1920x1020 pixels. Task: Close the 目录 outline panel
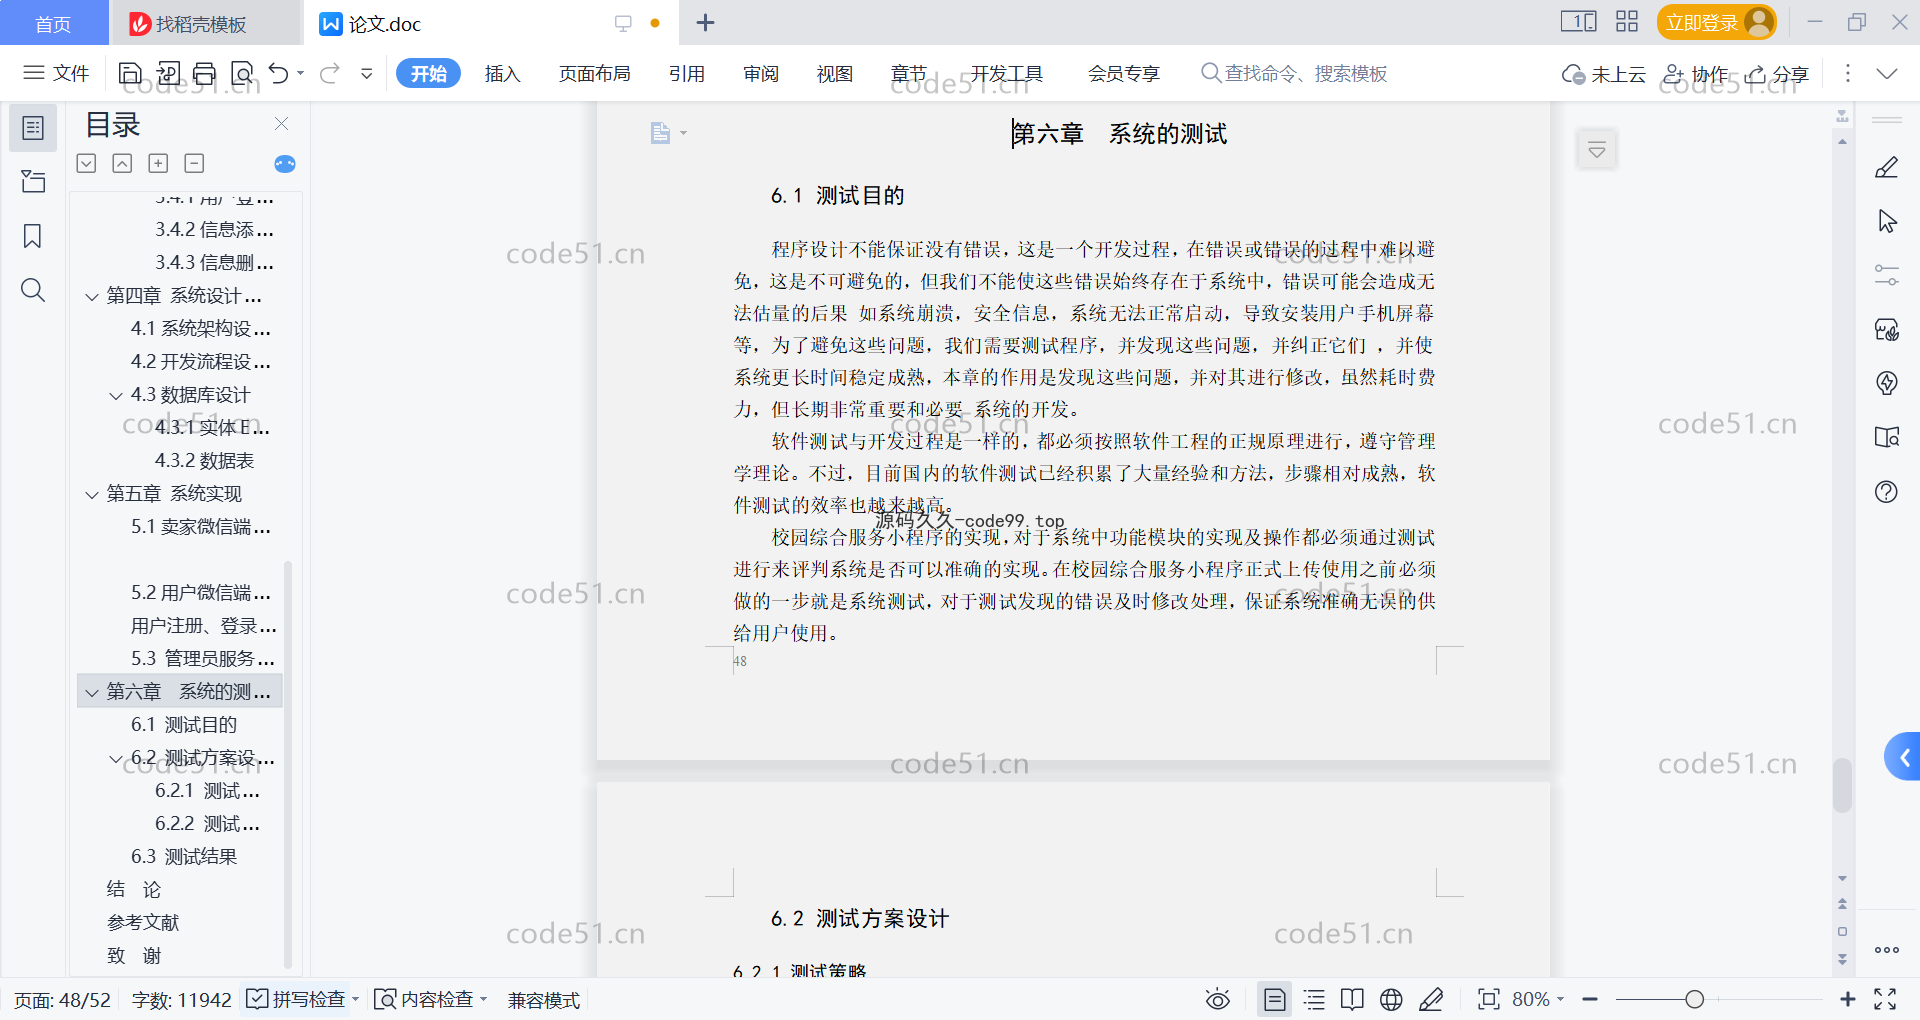(x=281, y=123)
